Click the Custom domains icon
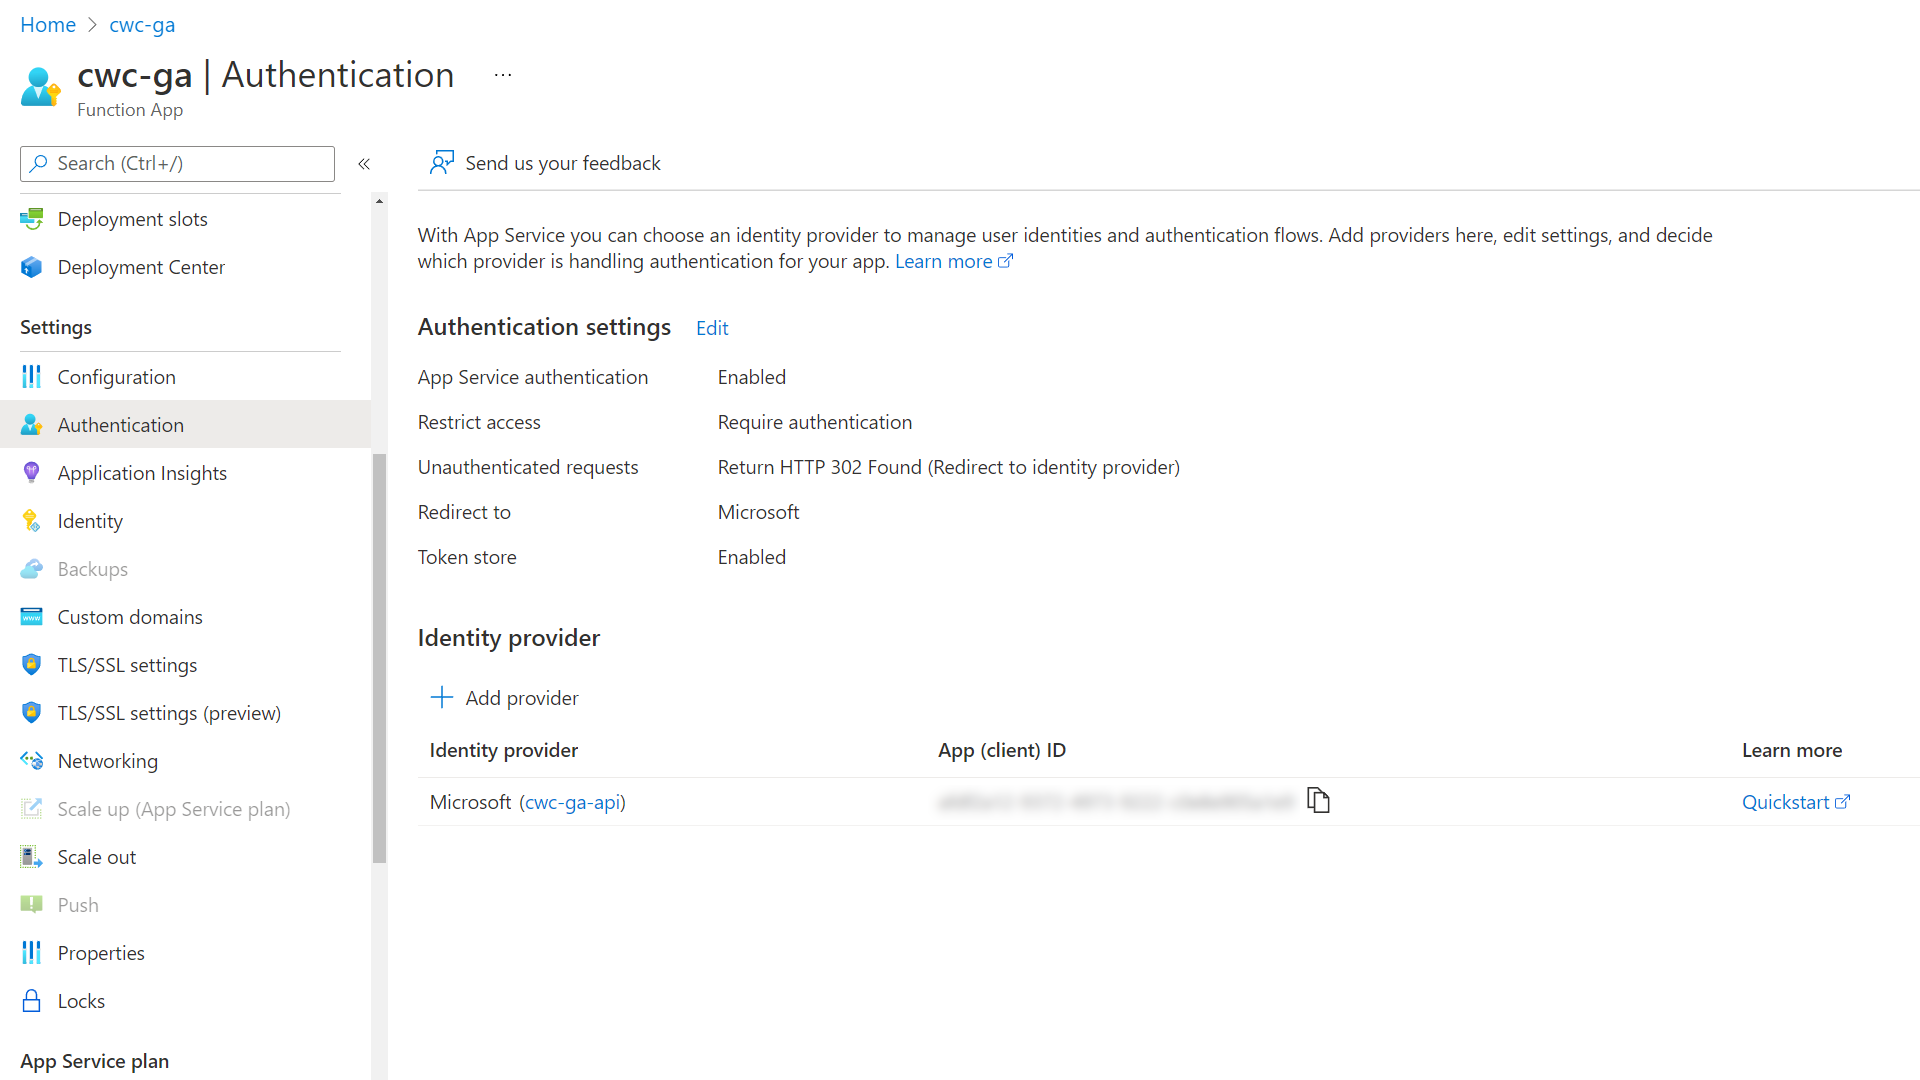 31,616
